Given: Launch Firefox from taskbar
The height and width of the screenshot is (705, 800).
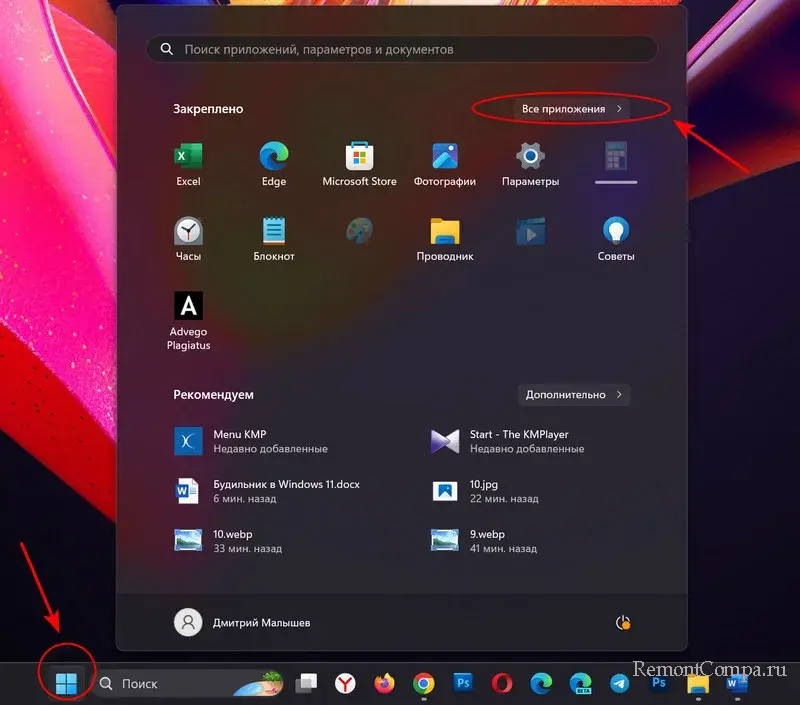Looking at the screenshot, I should [x=384, y=684].
